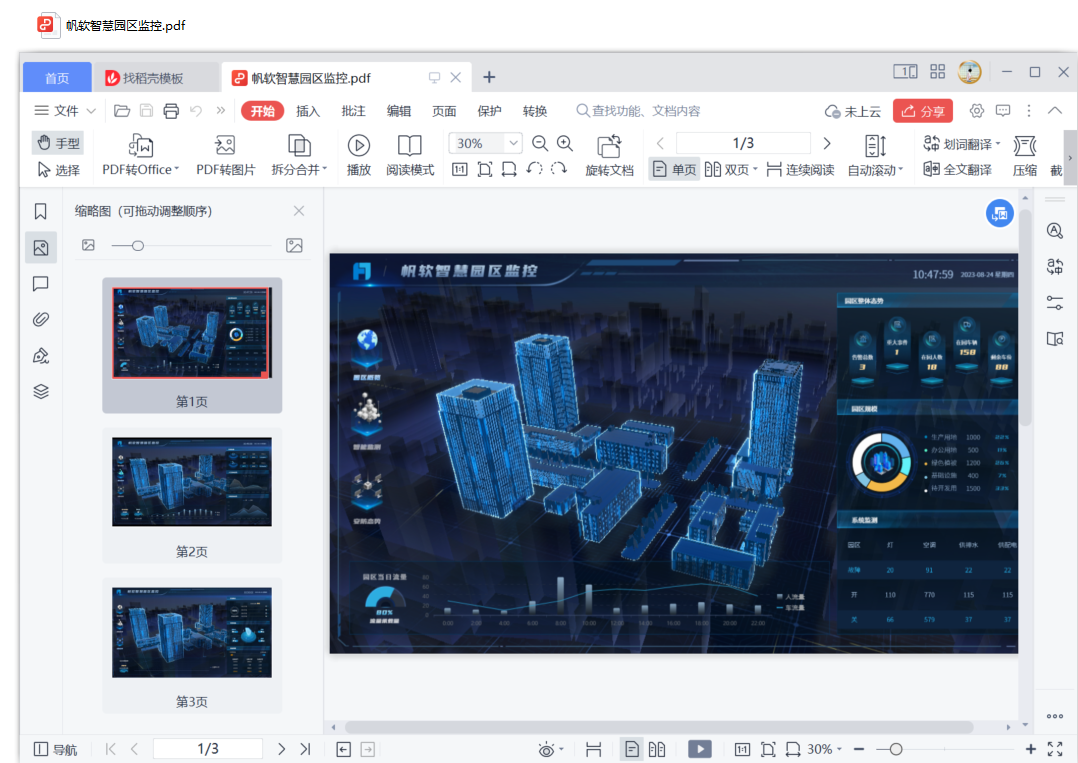
Task: Open PDF to Office converter
Action: click(x=140, y=155)
